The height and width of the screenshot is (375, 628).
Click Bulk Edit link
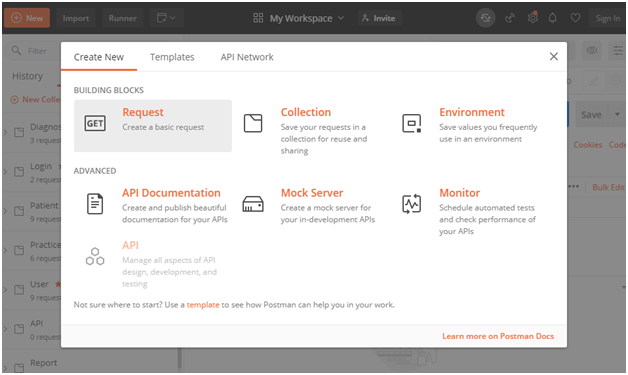(x=608, y=187)
